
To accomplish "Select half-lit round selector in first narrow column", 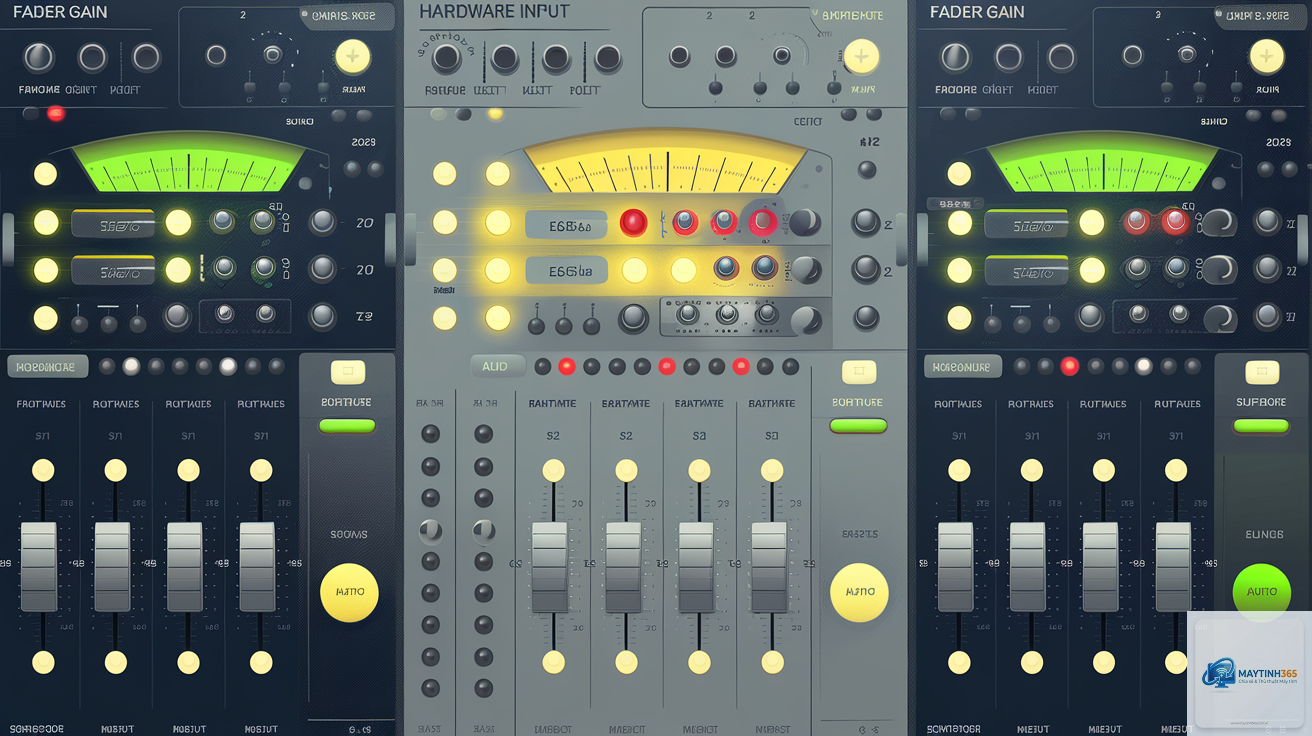I will (x=430, y=530).
